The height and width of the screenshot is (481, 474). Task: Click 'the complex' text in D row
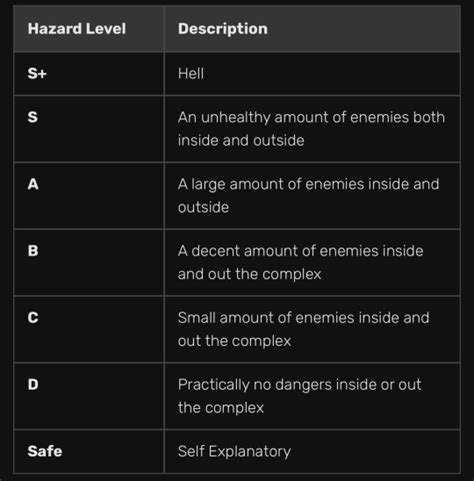point(221,408)
